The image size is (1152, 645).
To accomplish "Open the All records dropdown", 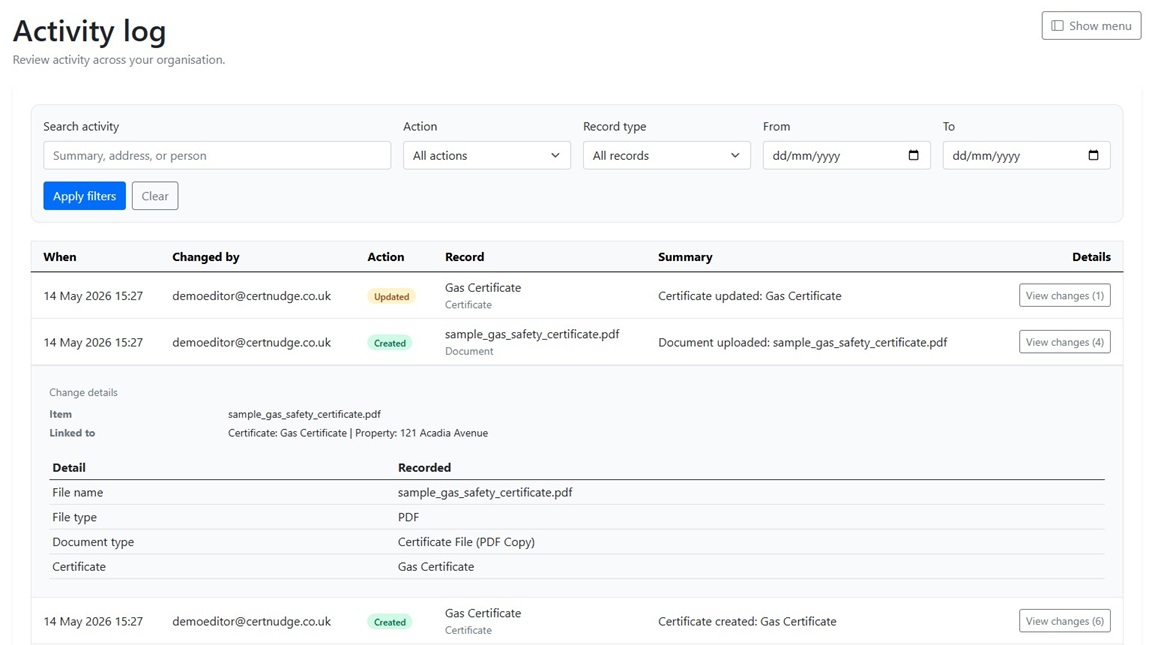I will pos(666,156).
